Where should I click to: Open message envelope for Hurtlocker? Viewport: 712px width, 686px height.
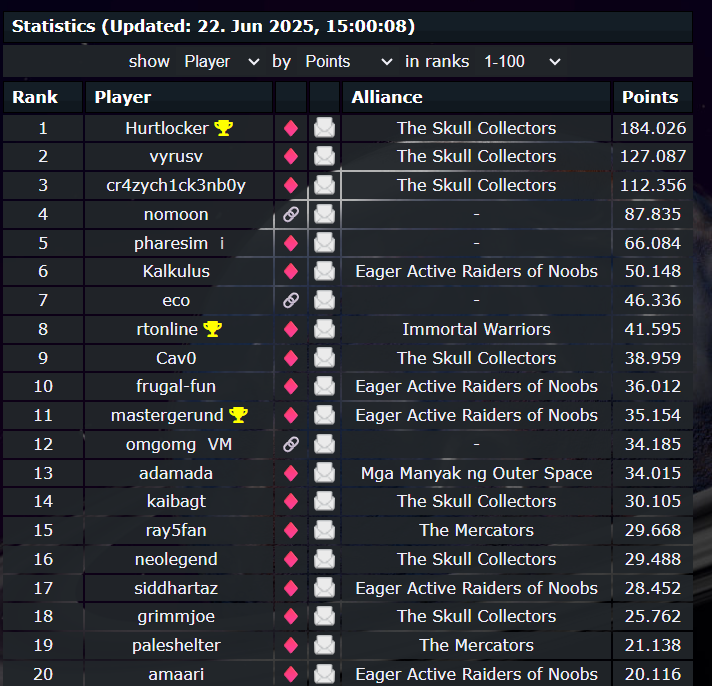pos(324,128)
